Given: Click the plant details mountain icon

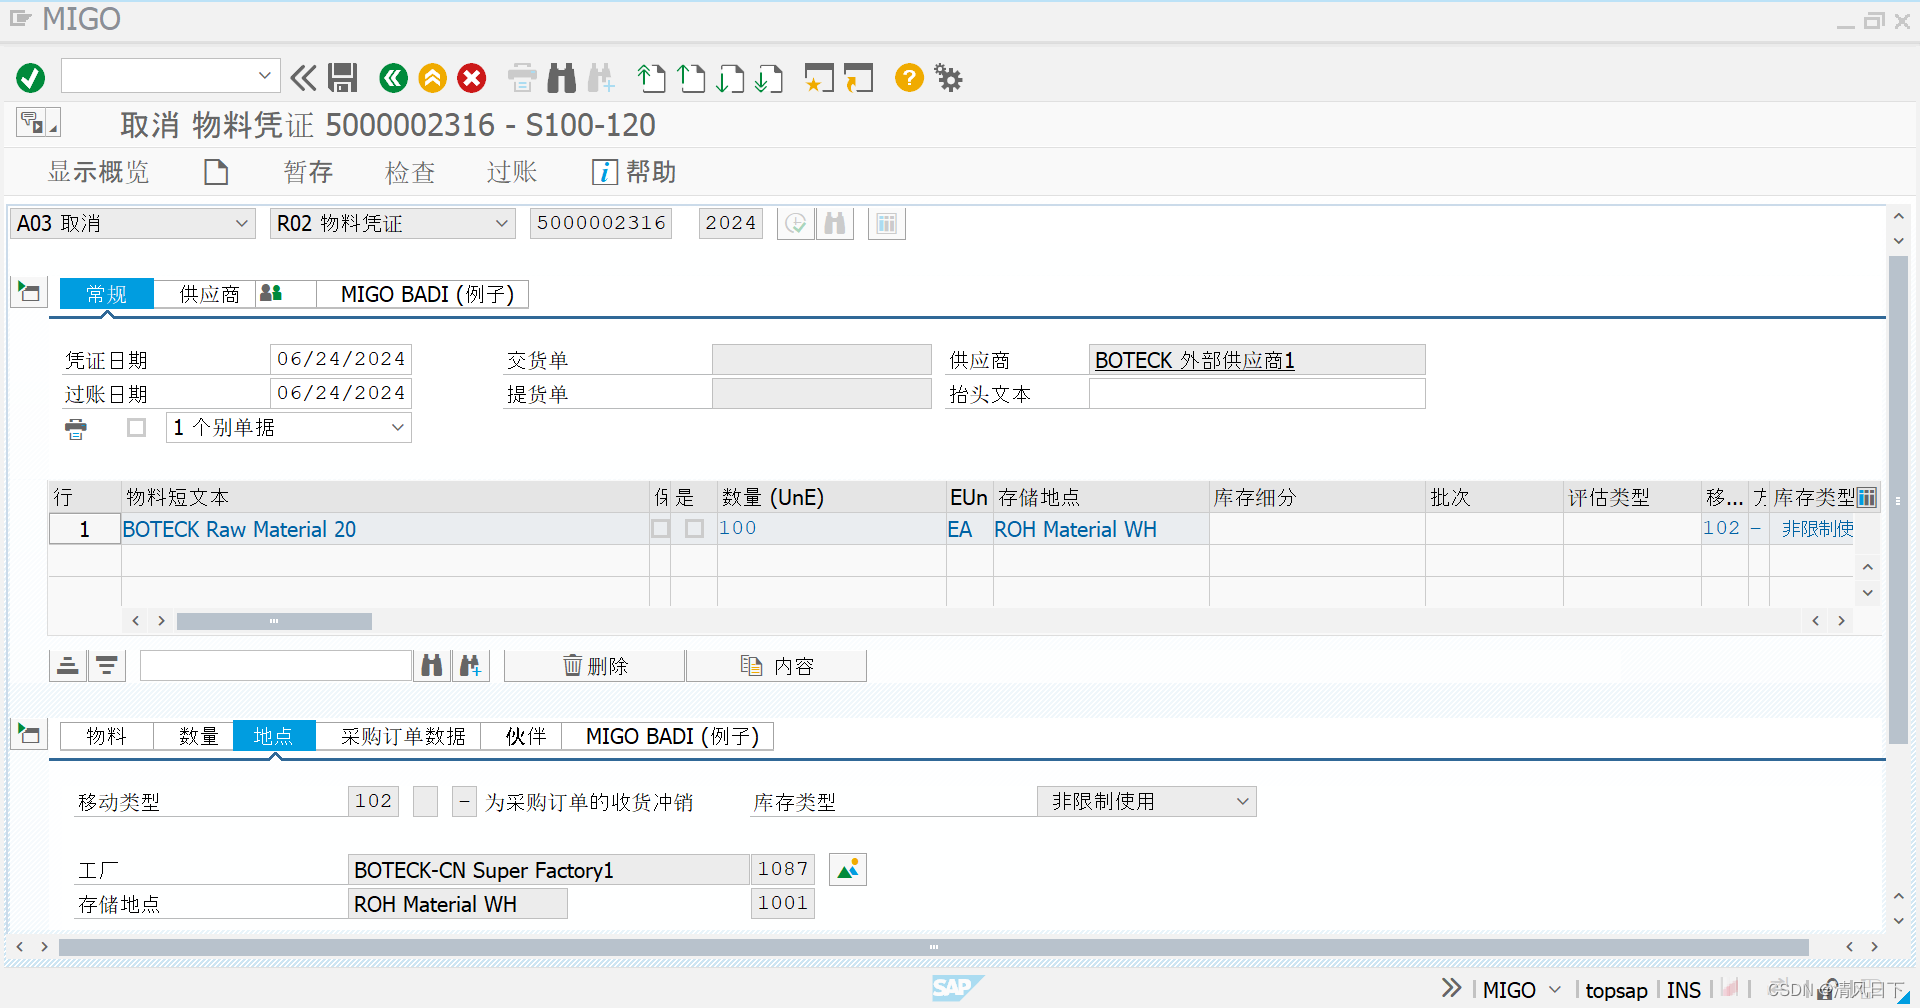Looking at the screenshot, I should pos(848,870).
